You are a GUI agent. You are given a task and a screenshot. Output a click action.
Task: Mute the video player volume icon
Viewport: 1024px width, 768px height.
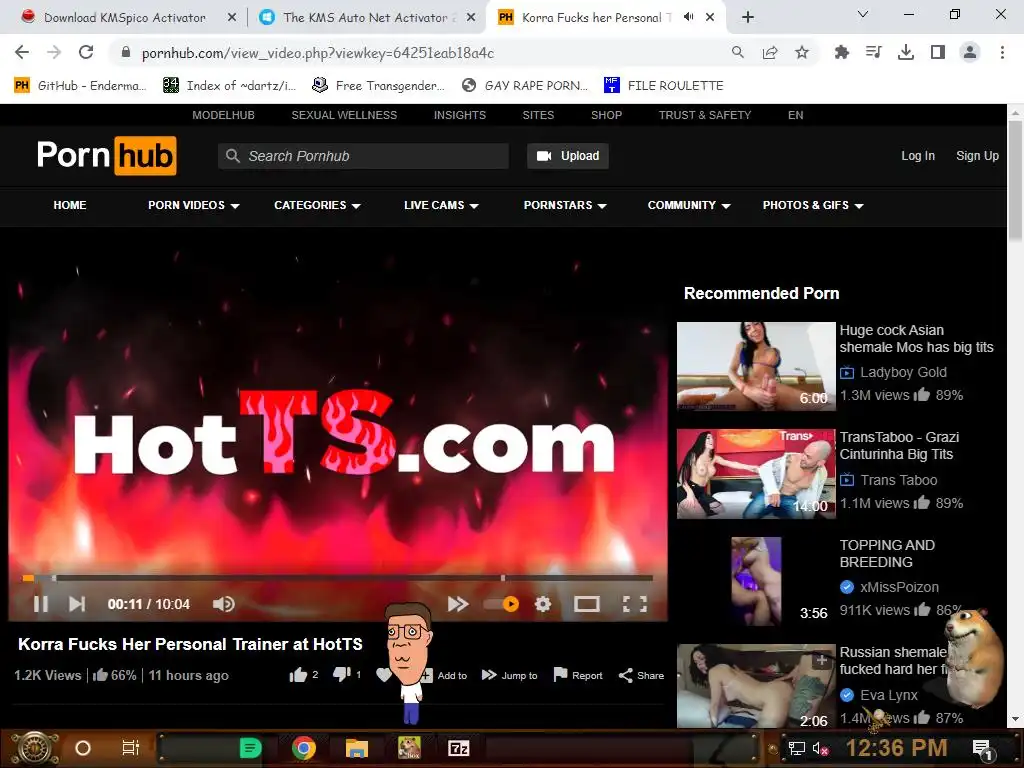[x=223, y=604]
